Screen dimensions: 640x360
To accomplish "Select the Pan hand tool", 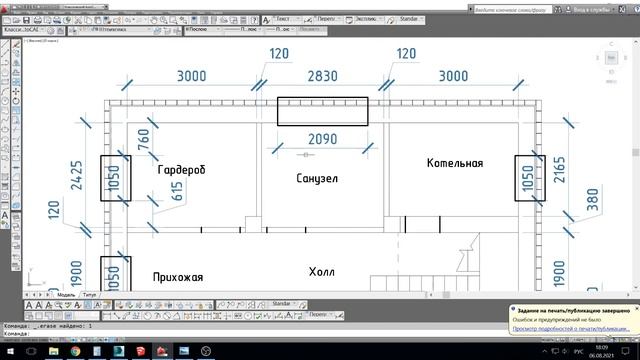I will [x=153, y=20].
